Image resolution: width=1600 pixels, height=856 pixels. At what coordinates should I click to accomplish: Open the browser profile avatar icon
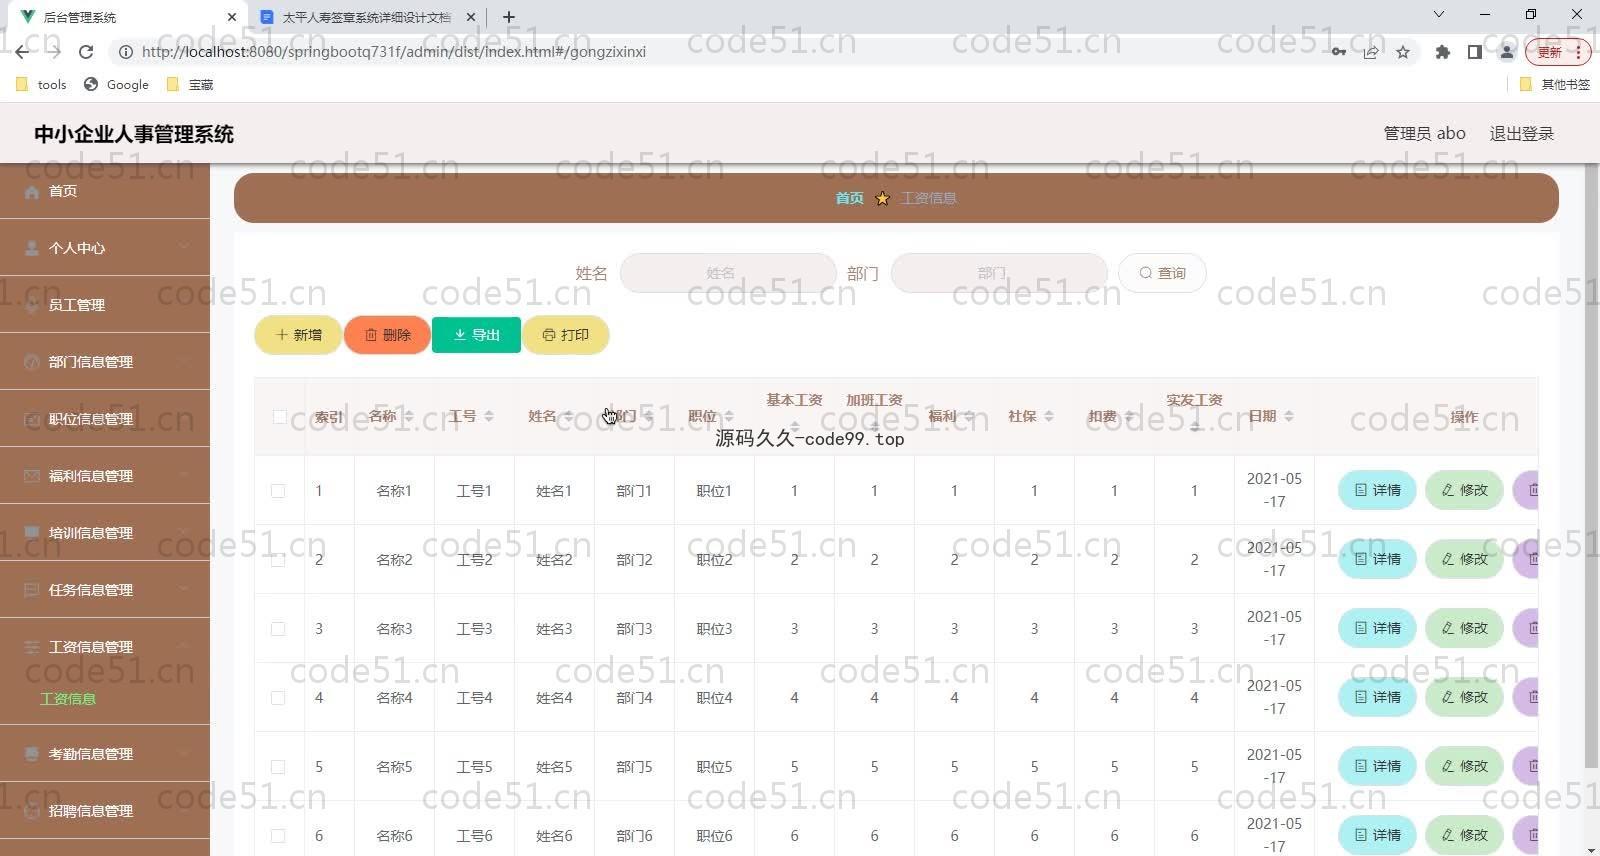[1507, 52]
